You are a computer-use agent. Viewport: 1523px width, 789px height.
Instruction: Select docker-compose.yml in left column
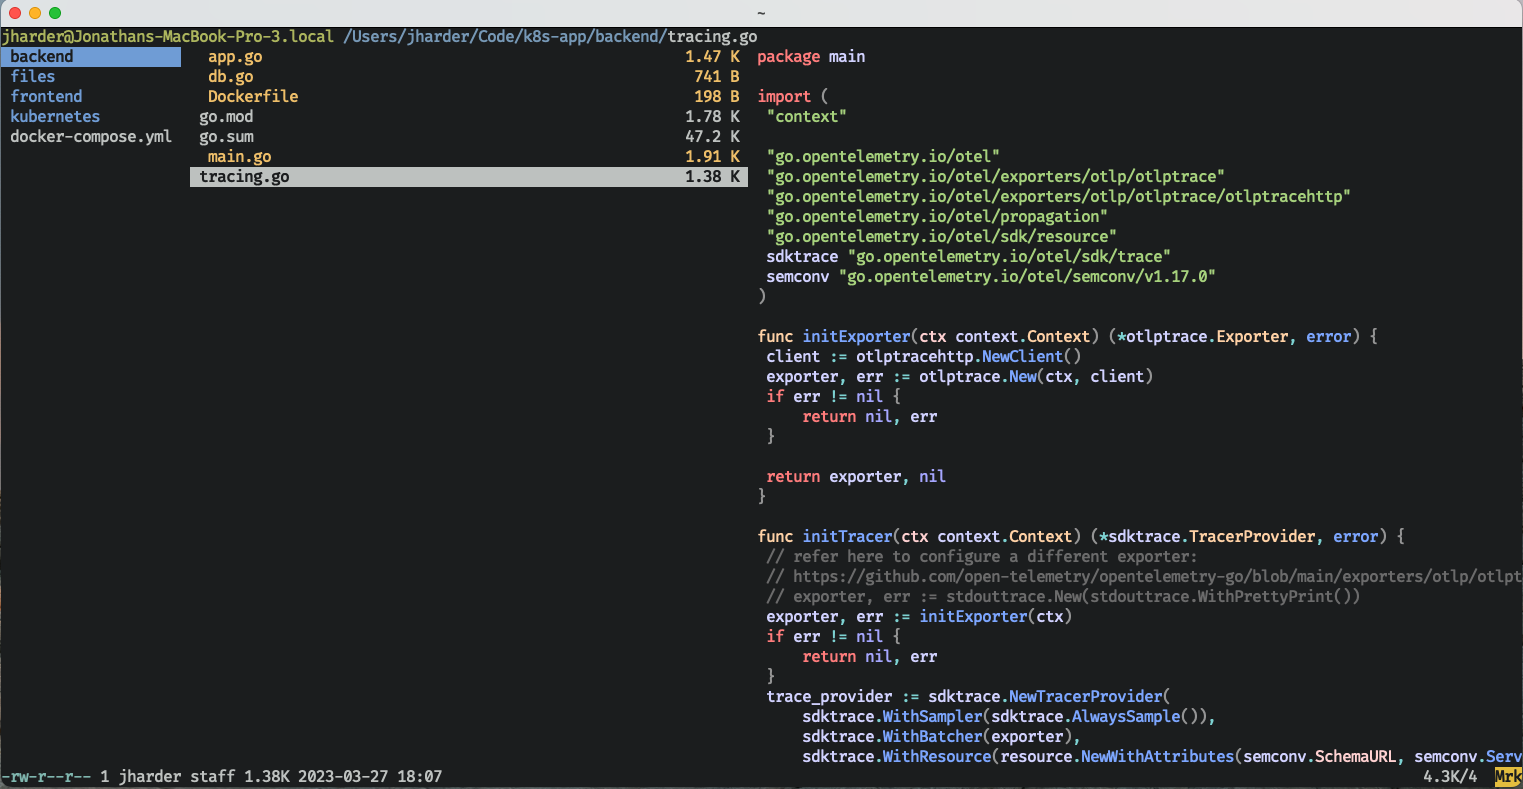(91, 137)
